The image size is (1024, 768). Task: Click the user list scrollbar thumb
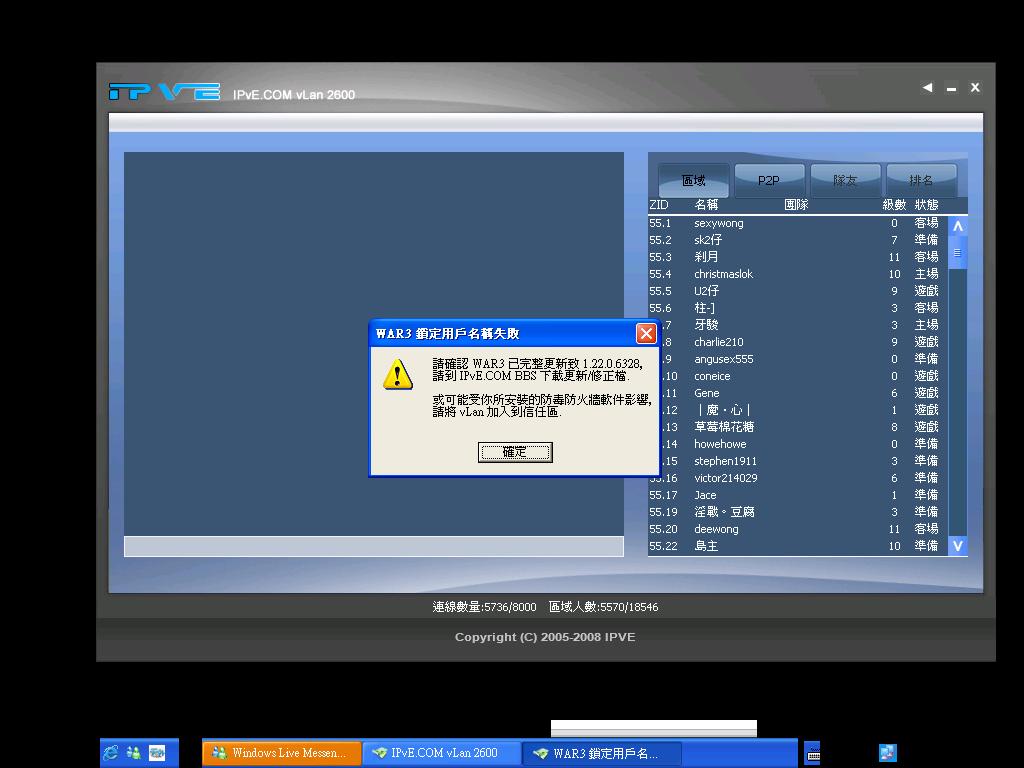pyautogui.click(x=957, y=253)
